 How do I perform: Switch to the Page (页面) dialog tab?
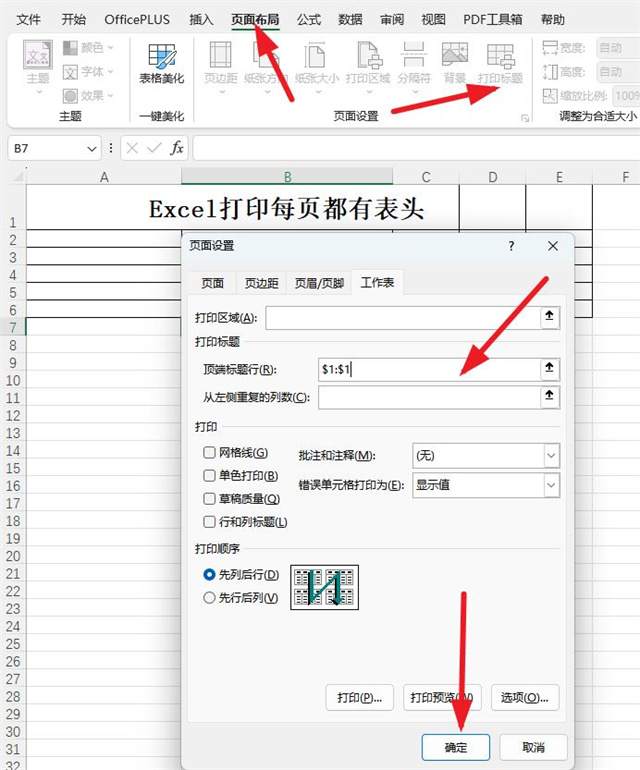click(212, 283)
